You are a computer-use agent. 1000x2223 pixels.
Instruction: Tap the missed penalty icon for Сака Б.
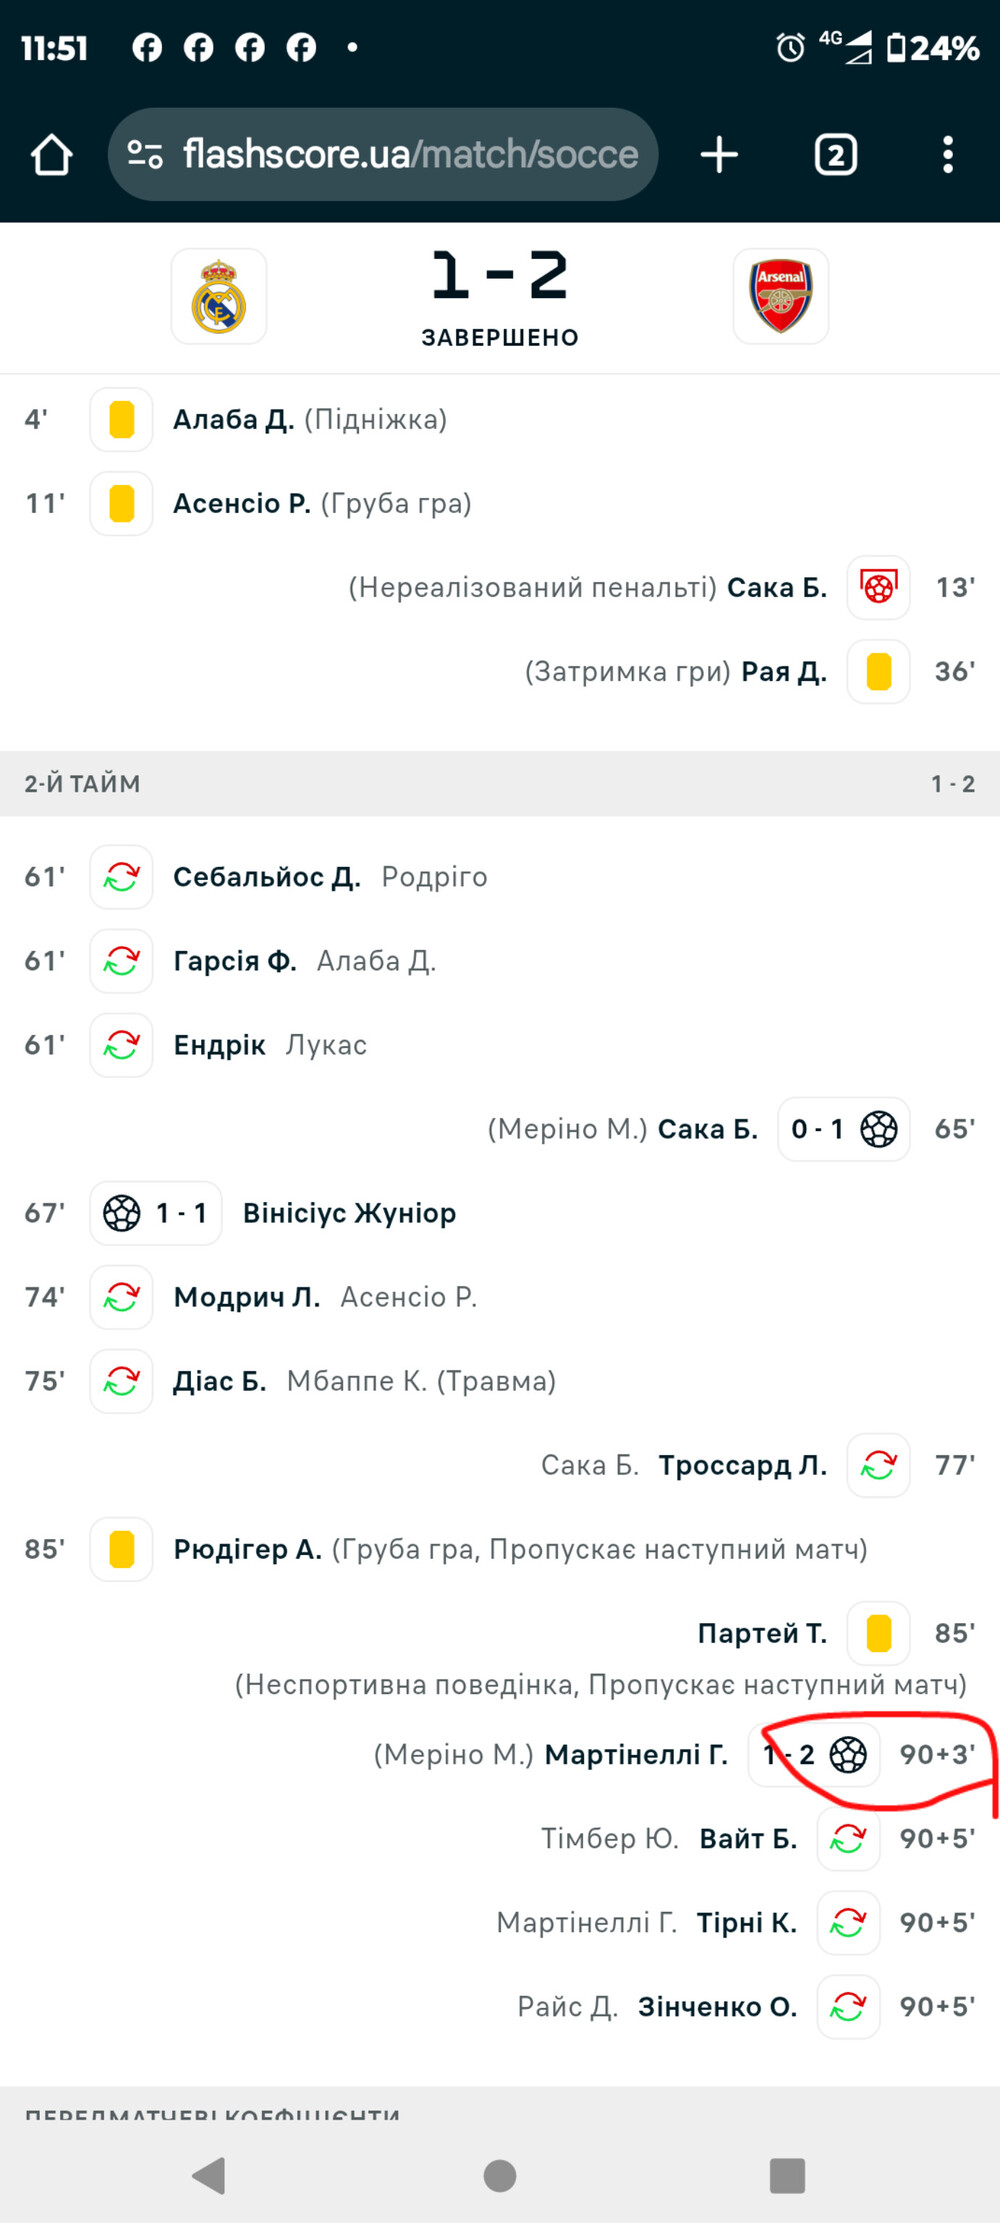878,587
